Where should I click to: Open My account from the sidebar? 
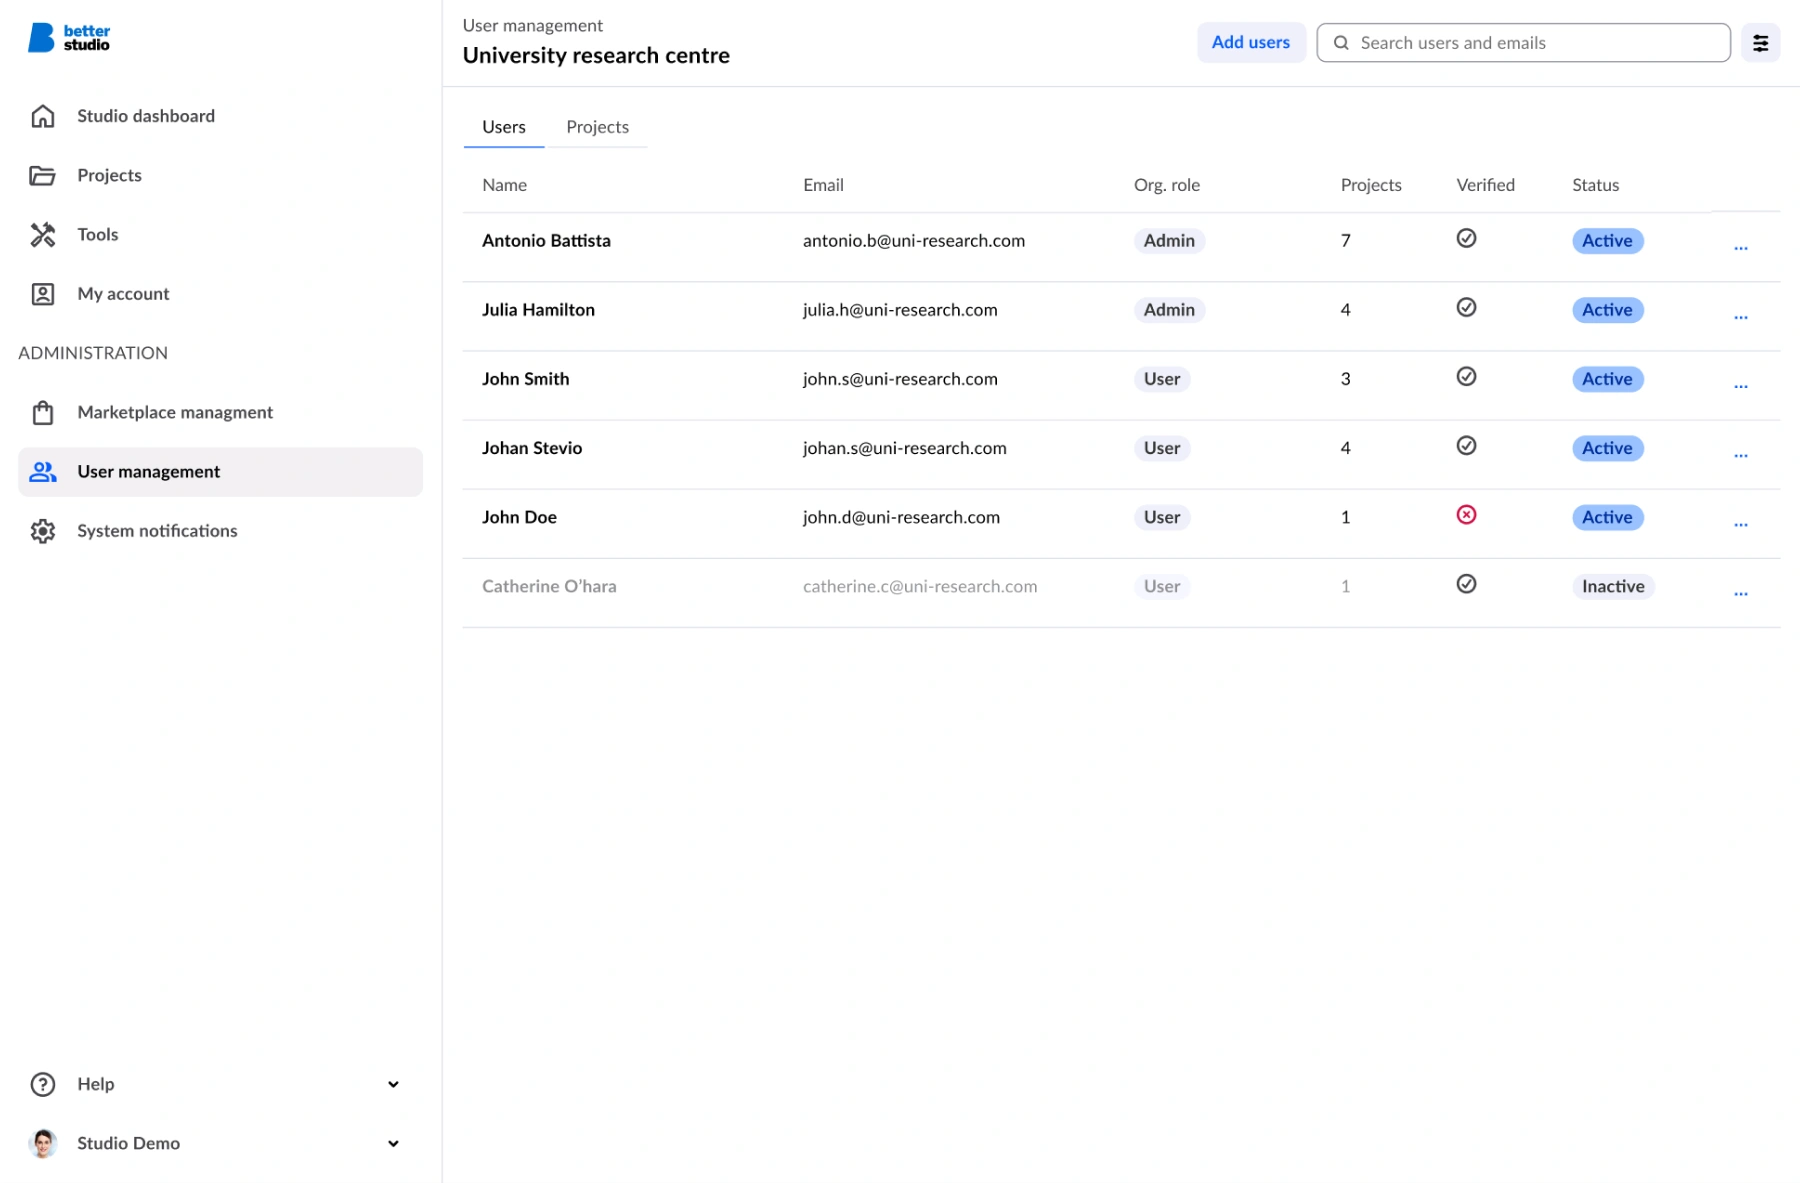click(x=220, y=293)
